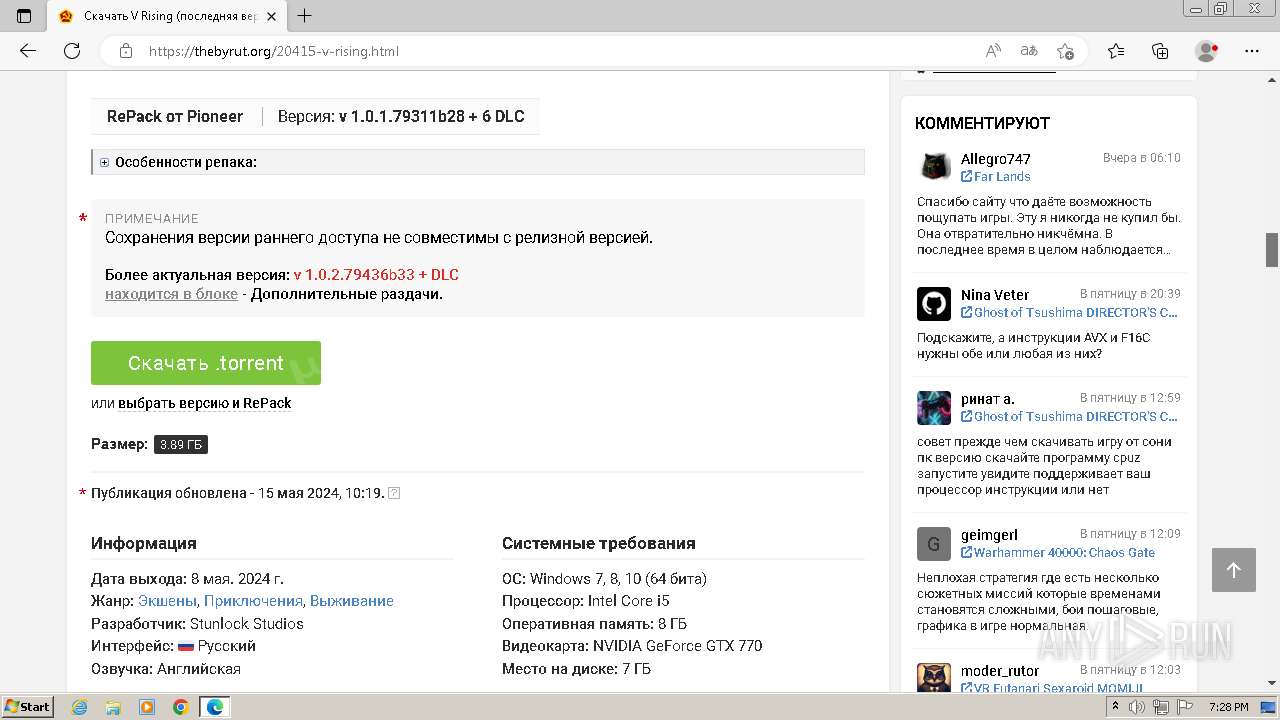Open the Collections icon
1280x720 pixels.
(1160, 51)
